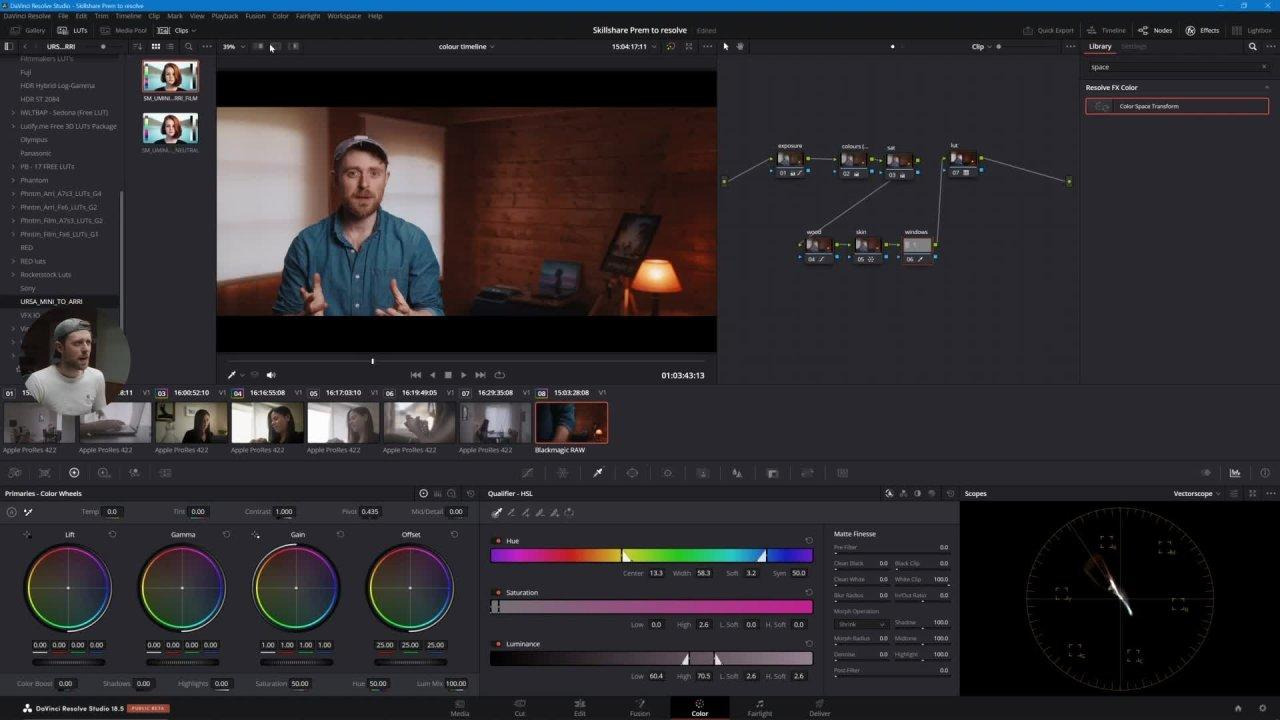Image resolution: width=1280 pixels, height=720 pixels.
Task: Mute the viewer audio speaker icon
Action: point(271,375)
